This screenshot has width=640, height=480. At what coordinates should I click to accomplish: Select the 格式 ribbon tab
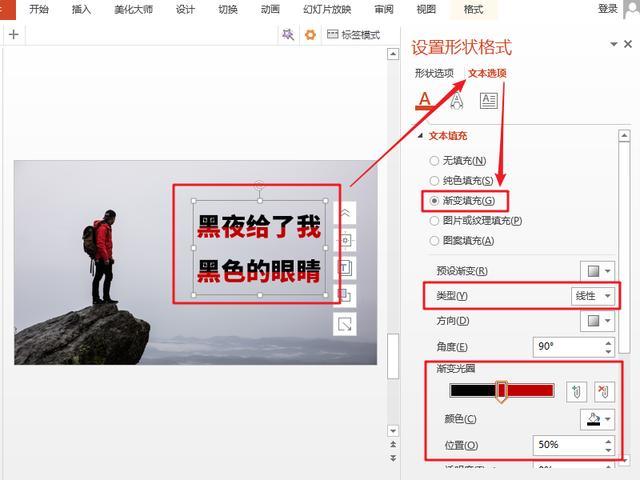pos(473,9)
